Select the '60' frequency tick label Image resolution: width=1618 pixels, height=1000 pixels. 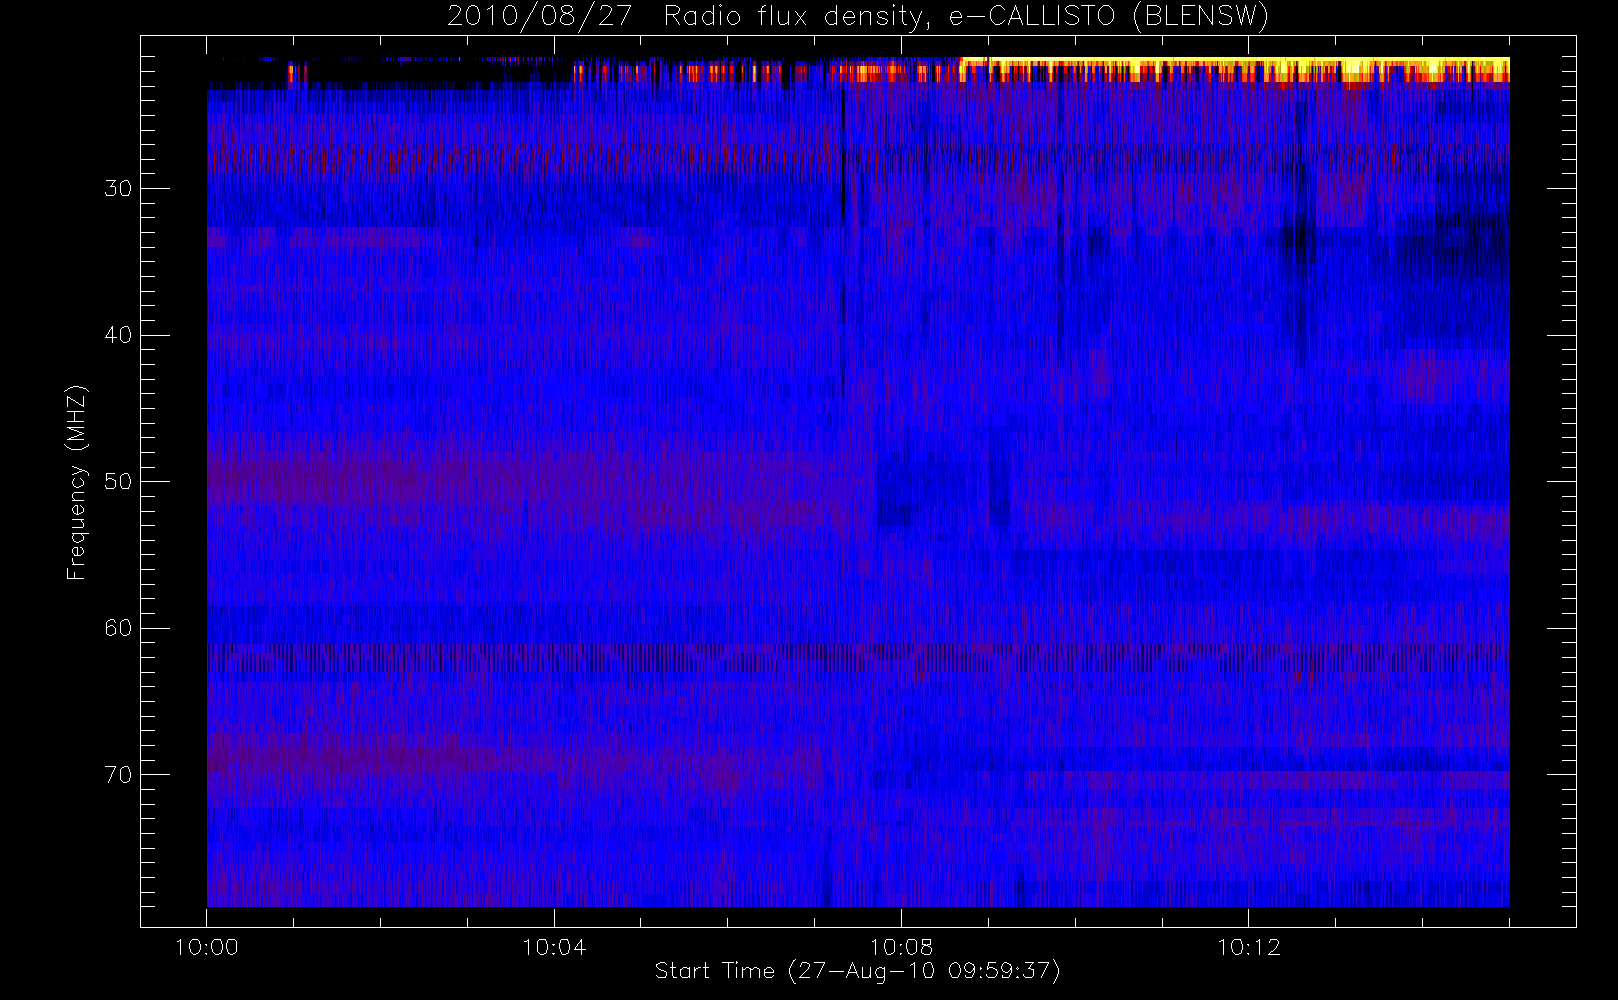point(118,628)
